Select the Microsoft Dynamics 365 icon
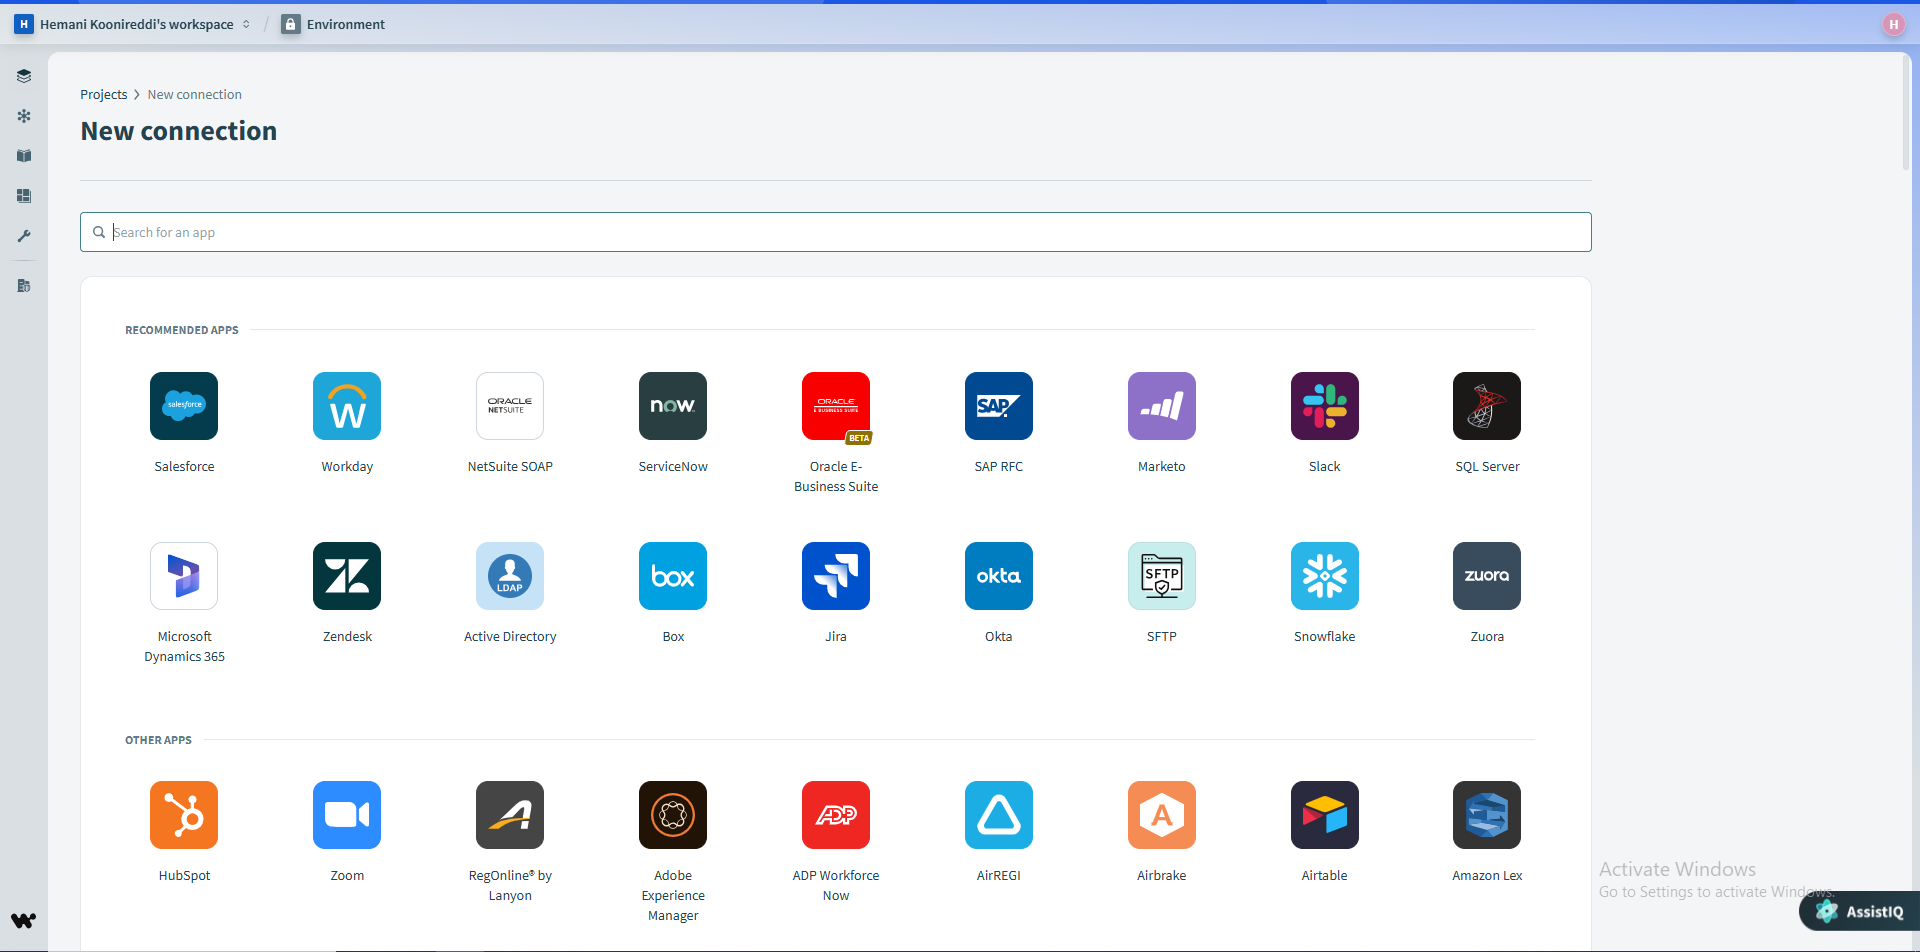 tap(184, 576)
